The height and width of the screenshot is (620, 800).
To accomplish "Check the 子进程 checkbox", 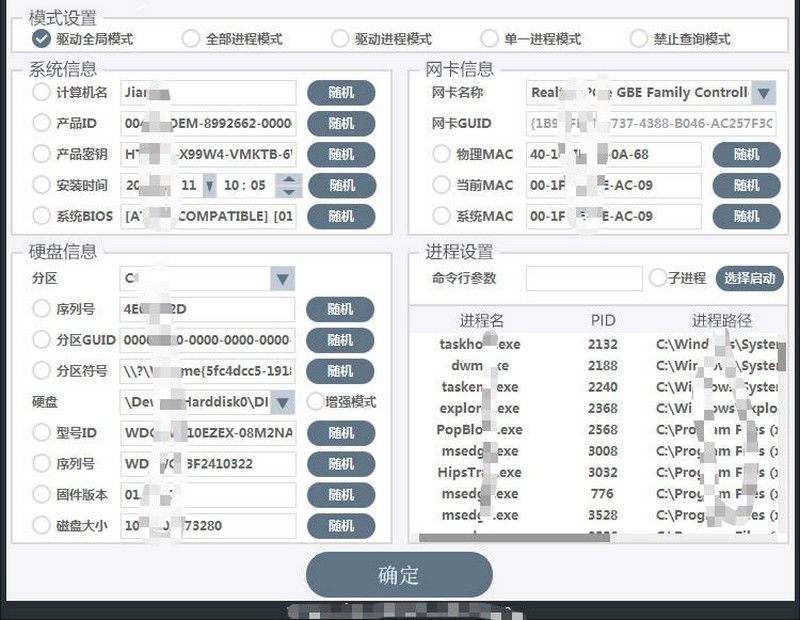I will coord(656,279).
